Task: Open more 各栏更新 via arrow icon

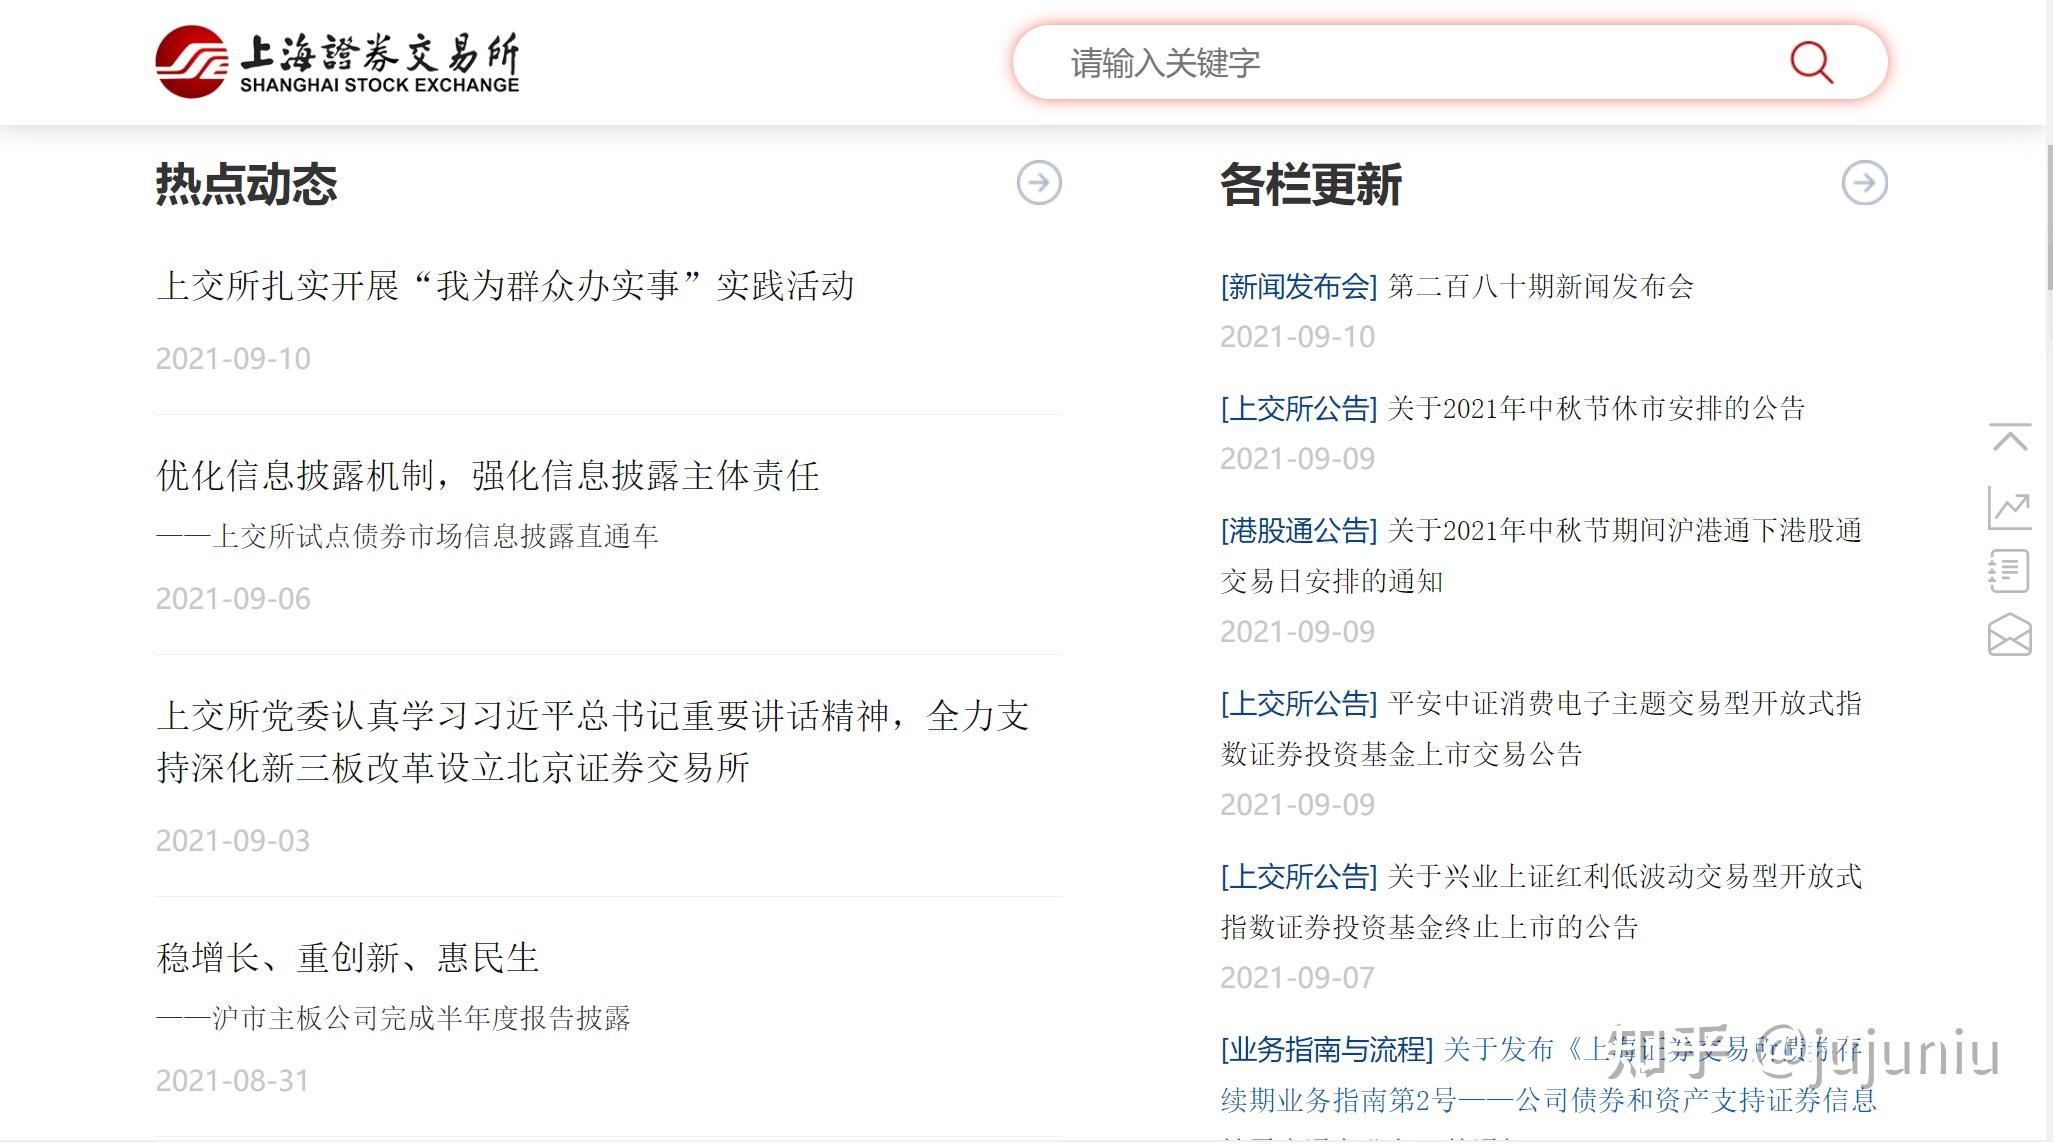Action: point(1864,183)
